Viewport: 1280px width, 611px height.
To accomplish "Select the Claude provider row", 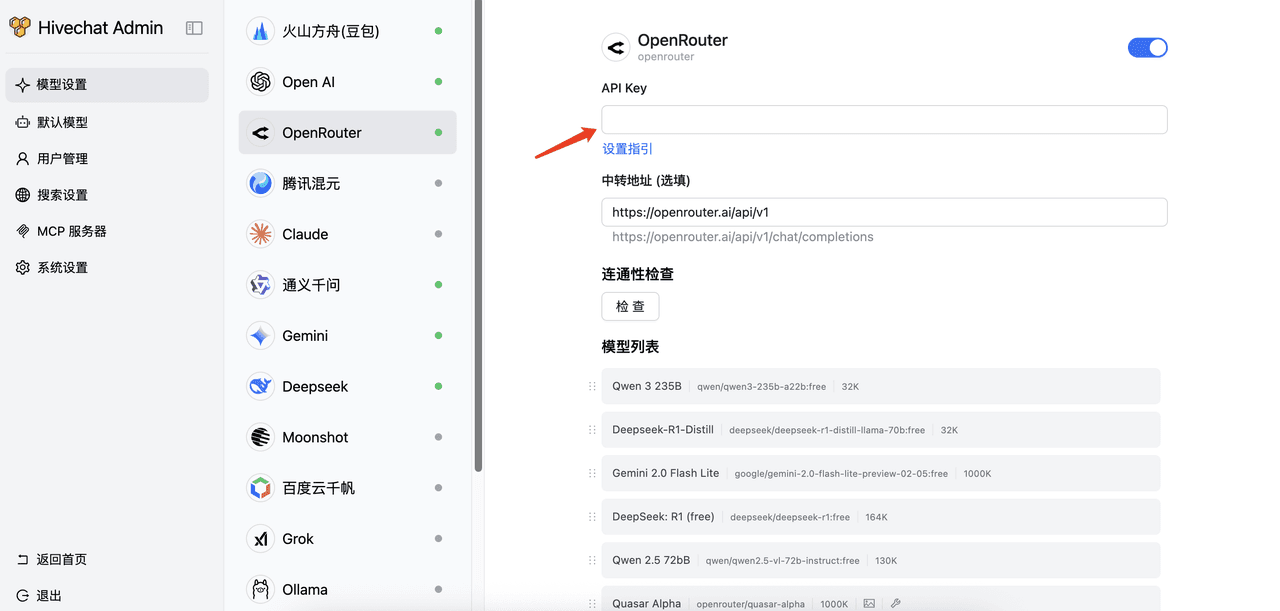I will point(347,234).
